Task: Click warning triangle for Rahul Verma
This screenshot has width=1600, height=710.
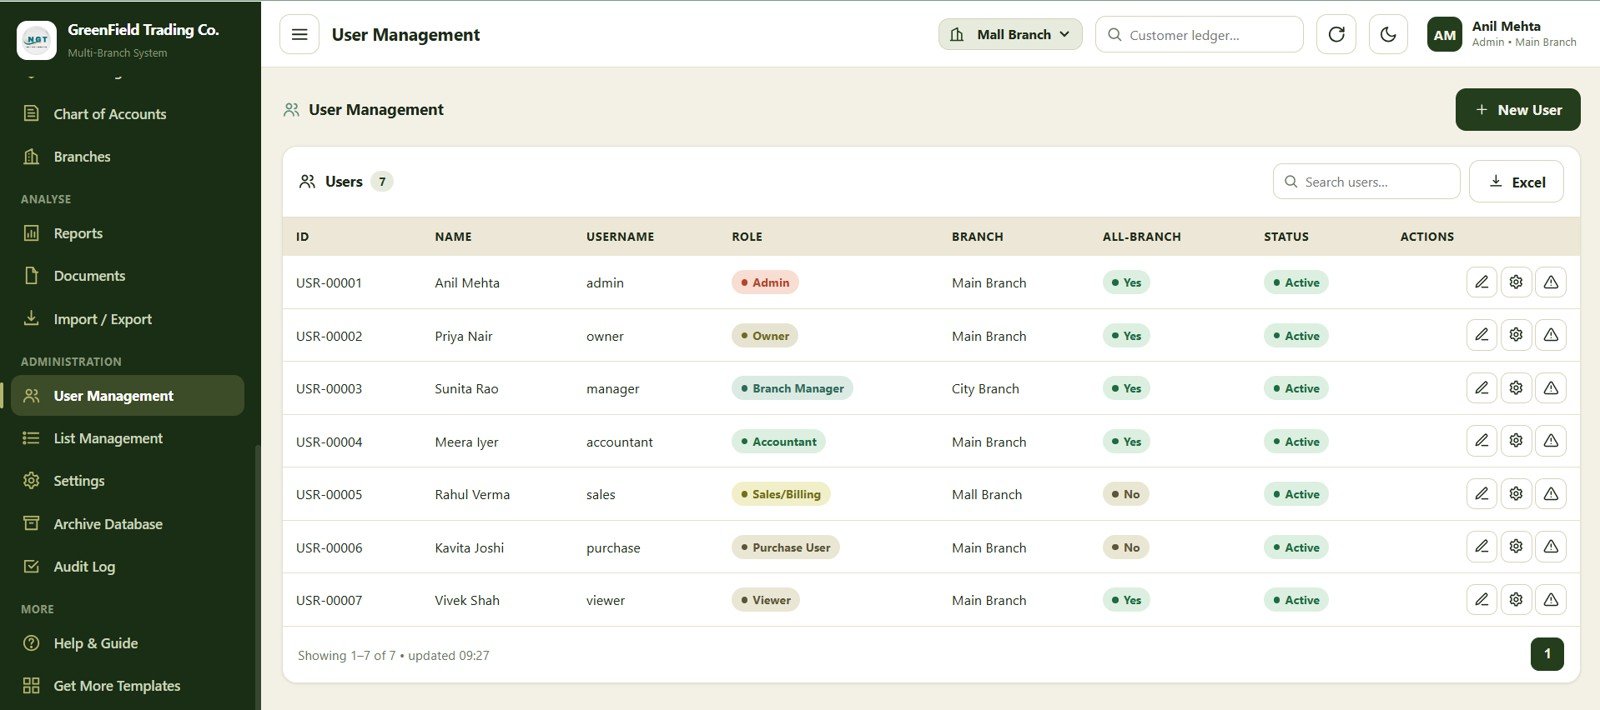Action: click(1551, 494)
